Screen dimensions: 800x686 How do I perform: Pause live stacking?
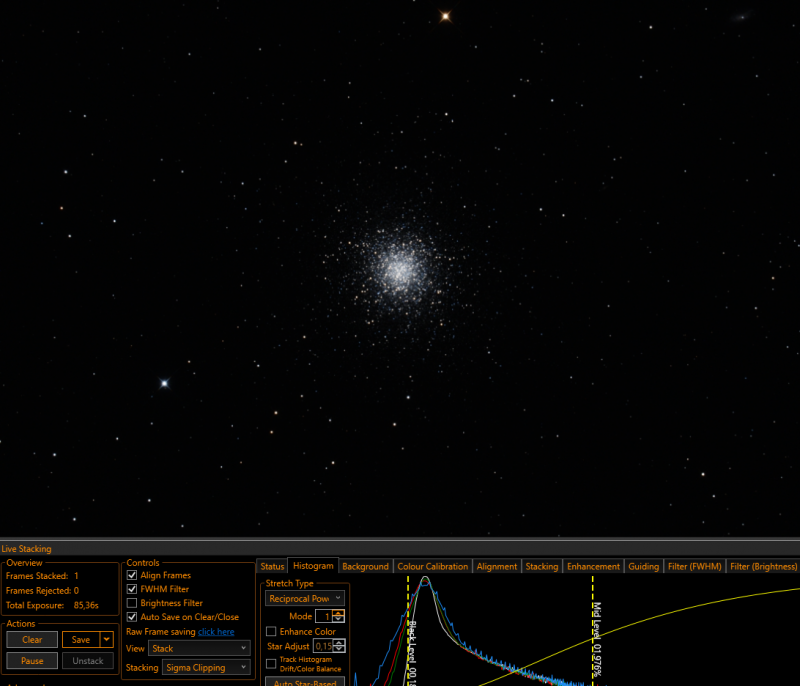click(32, 661)
